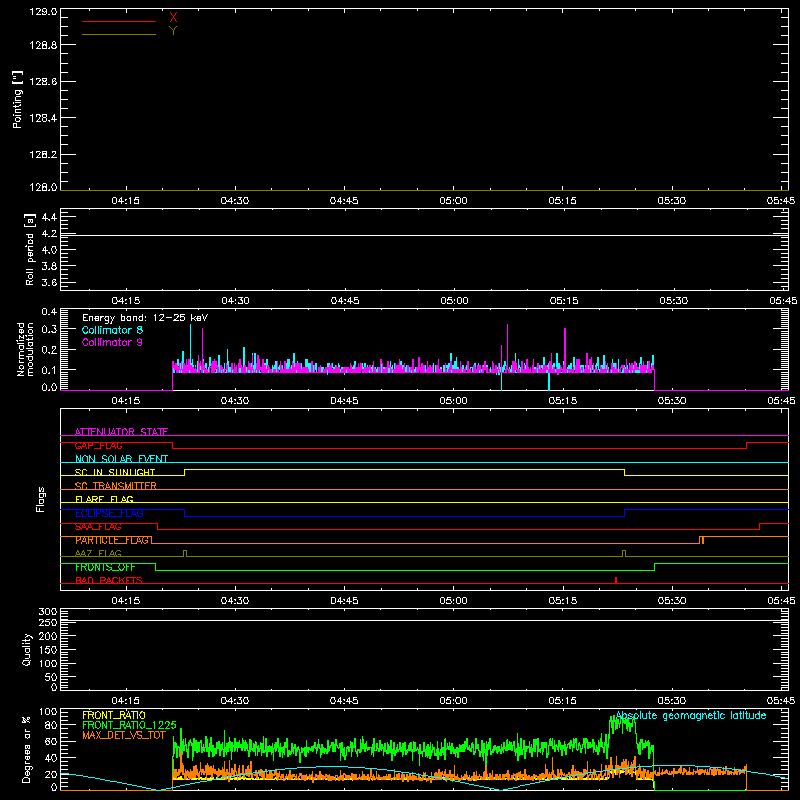Image resolution: width=800 pixels, height=800 pixels.
Task: Click the SAA_FLAG label
Action: click(98, 527)
